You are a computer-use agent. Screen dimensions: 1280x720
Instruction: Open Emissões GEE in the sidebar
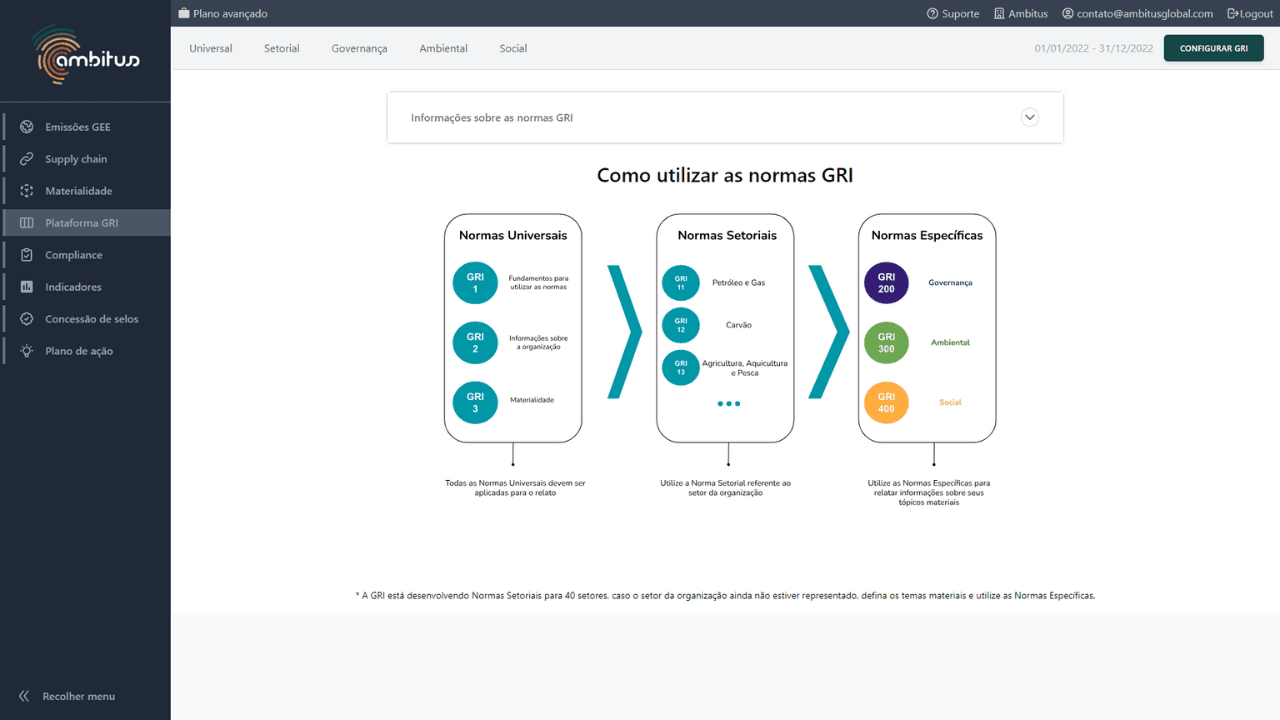pyautogui.click(x=86, y=127)
